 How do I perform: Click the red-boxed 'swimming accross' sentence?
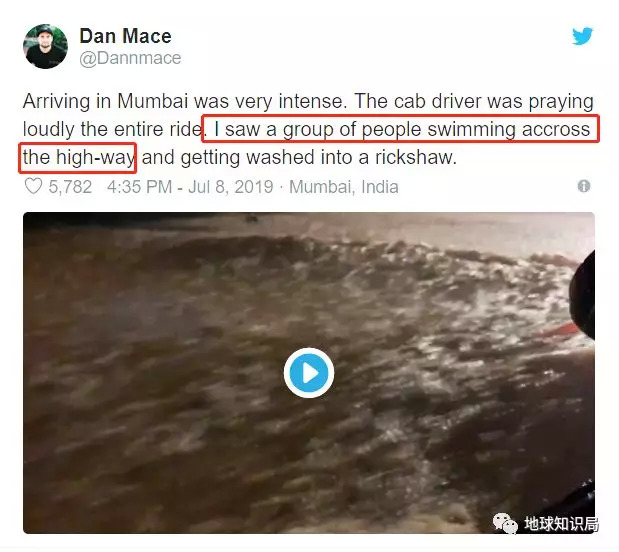tap(400, 129)
